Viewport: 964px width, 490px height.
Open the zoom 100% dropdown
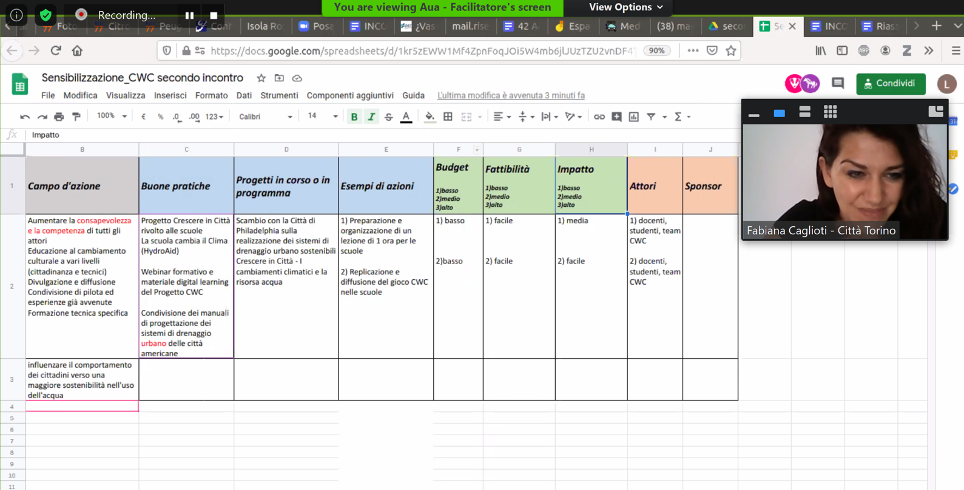pos(111,116)
